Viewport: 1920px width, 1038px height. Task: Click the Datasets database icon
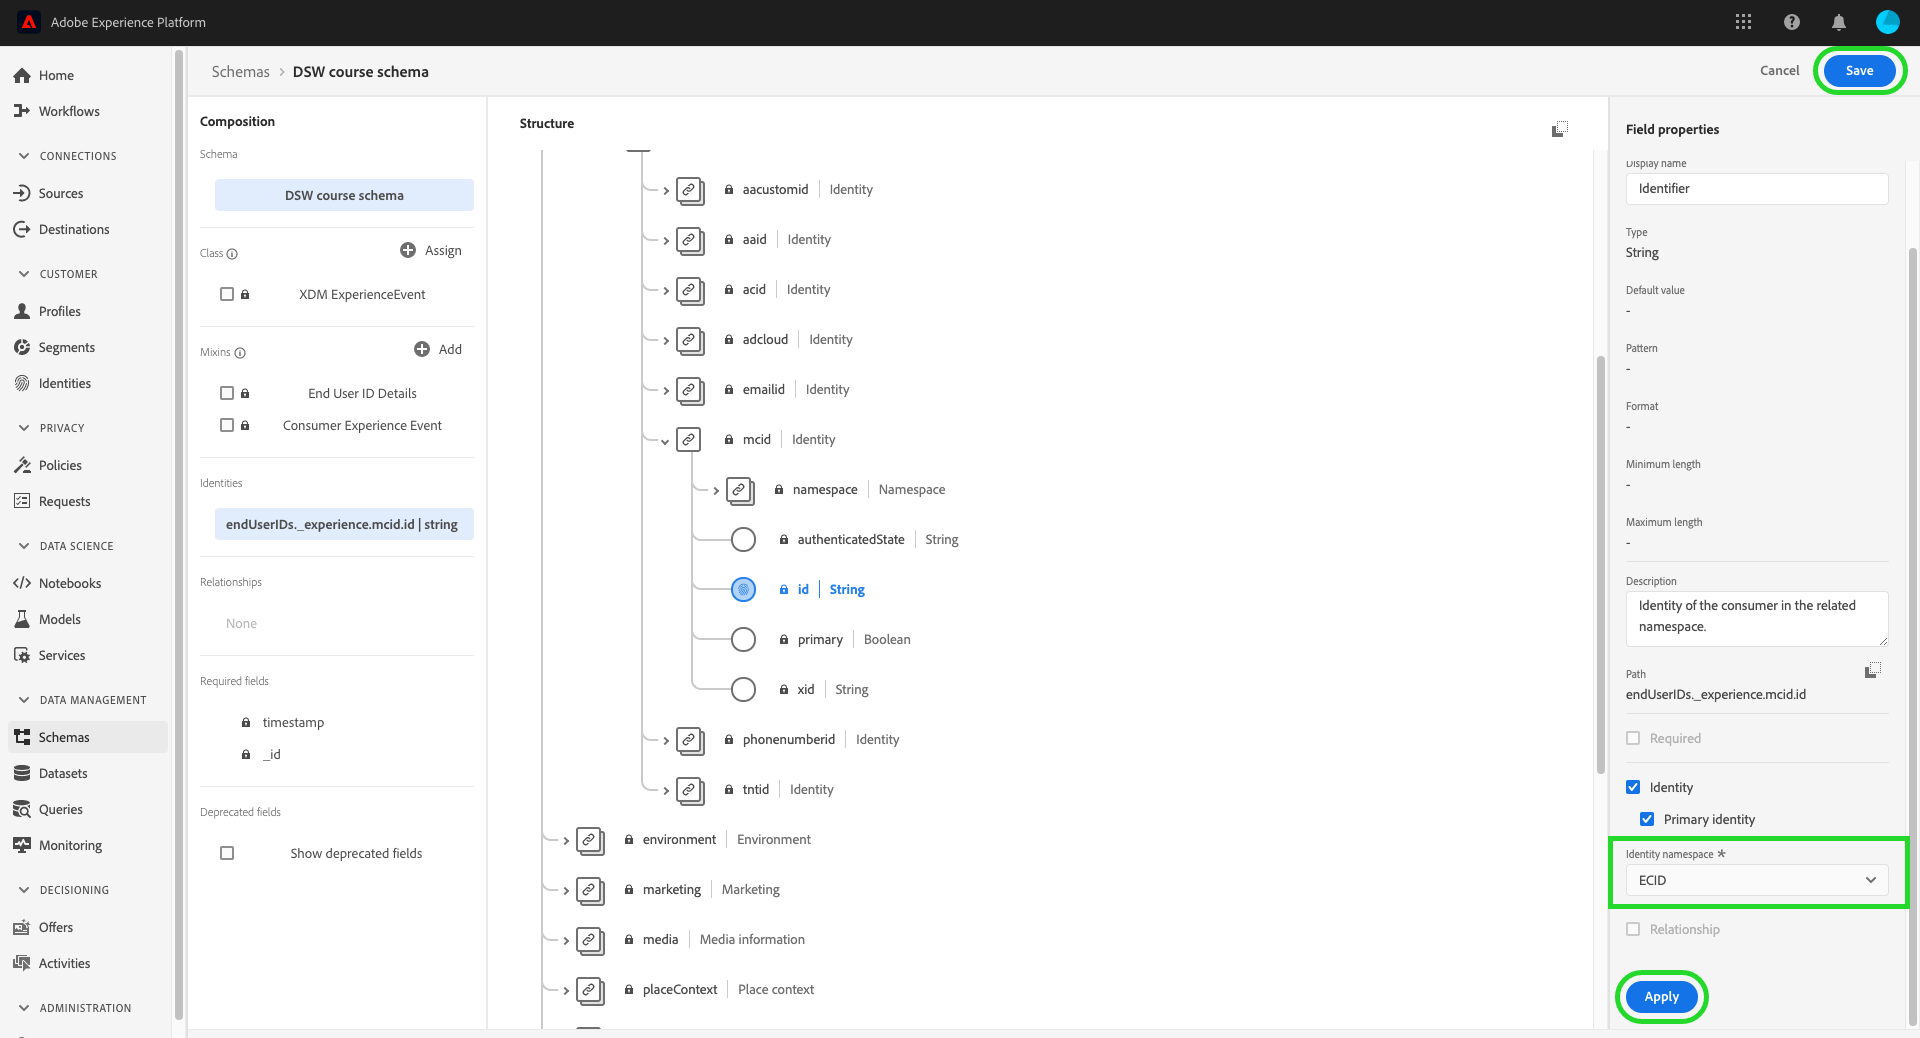point(22,773)
